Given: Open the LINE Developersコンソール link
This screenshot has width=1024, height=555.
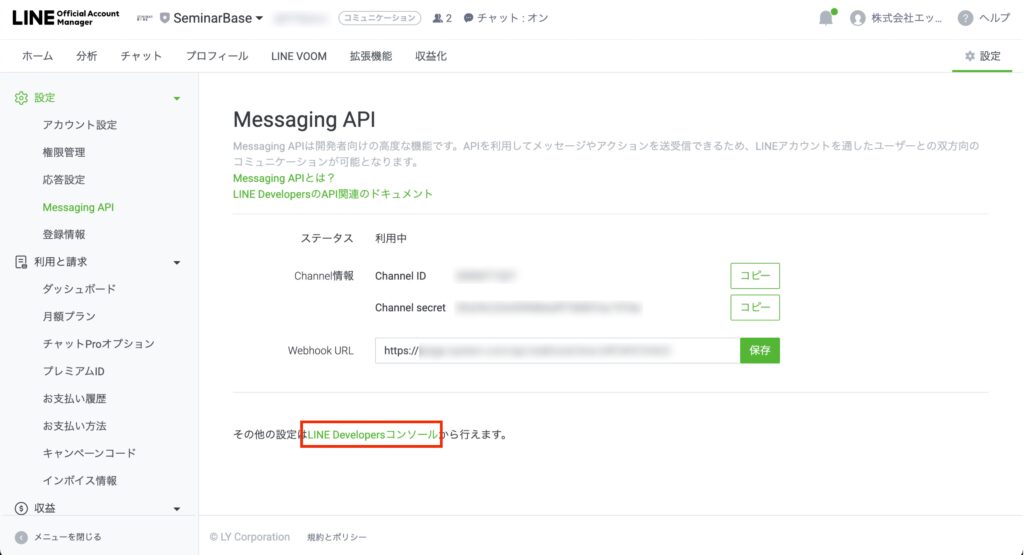Looking at the screenshot, I should pyautogui.click(x=371, y=435).
